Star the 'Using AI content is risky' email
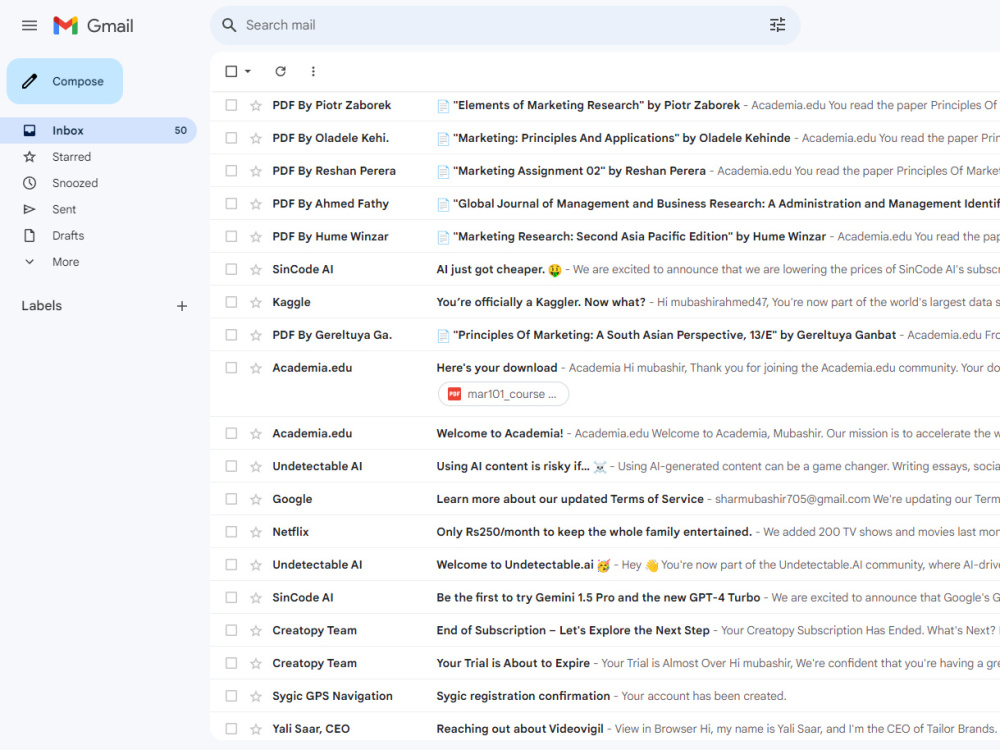 [256, 467]
